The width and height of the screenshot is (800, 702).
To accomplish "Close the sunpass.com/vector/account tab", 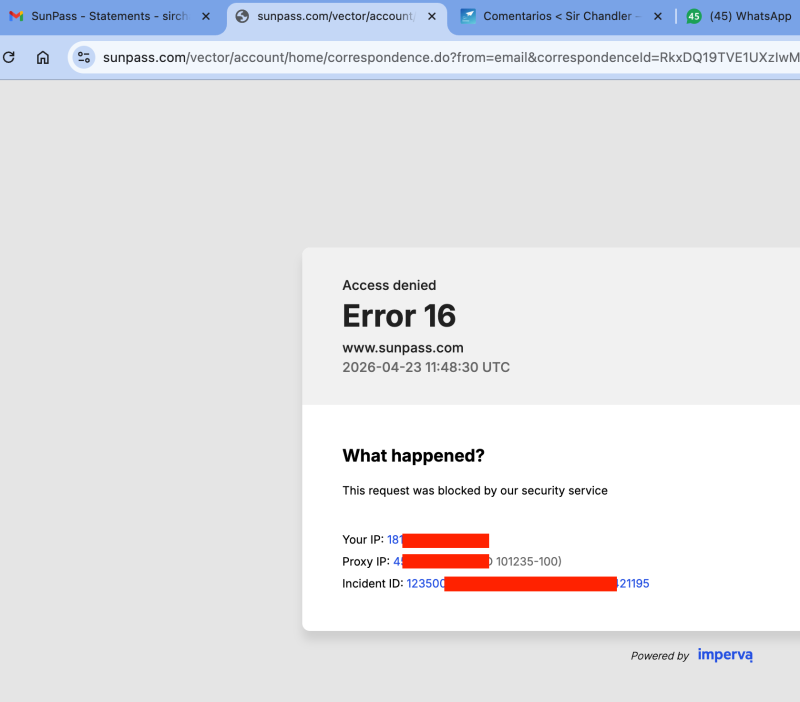I will [432, 16].
